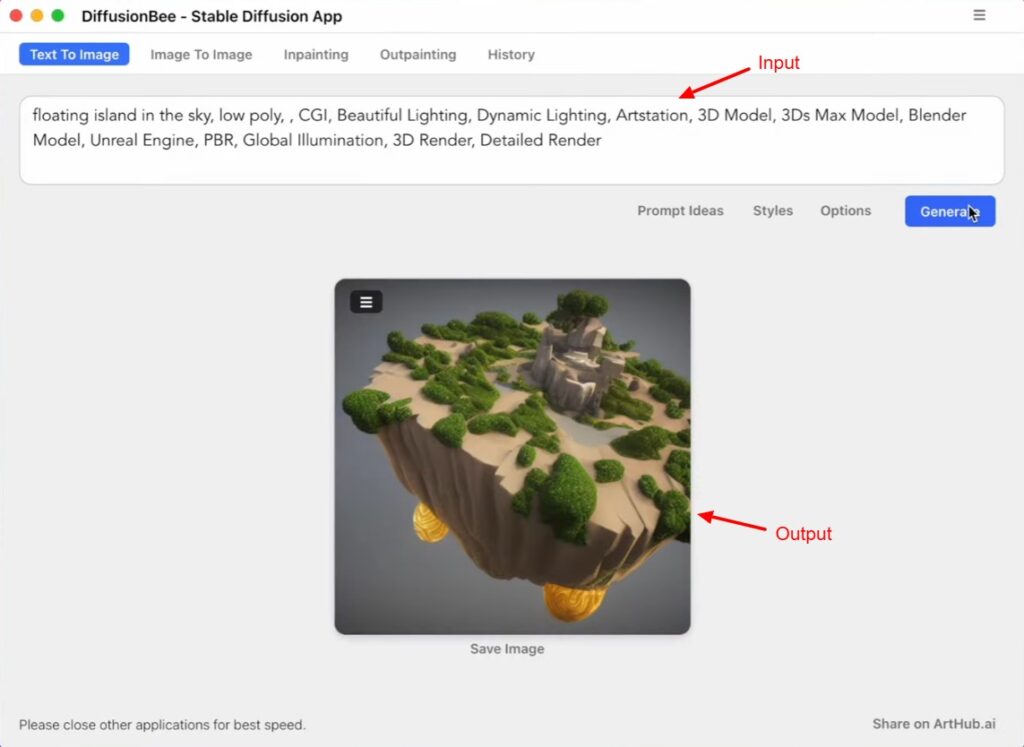
Task: View the History tab
Action: tap(510, 55)
